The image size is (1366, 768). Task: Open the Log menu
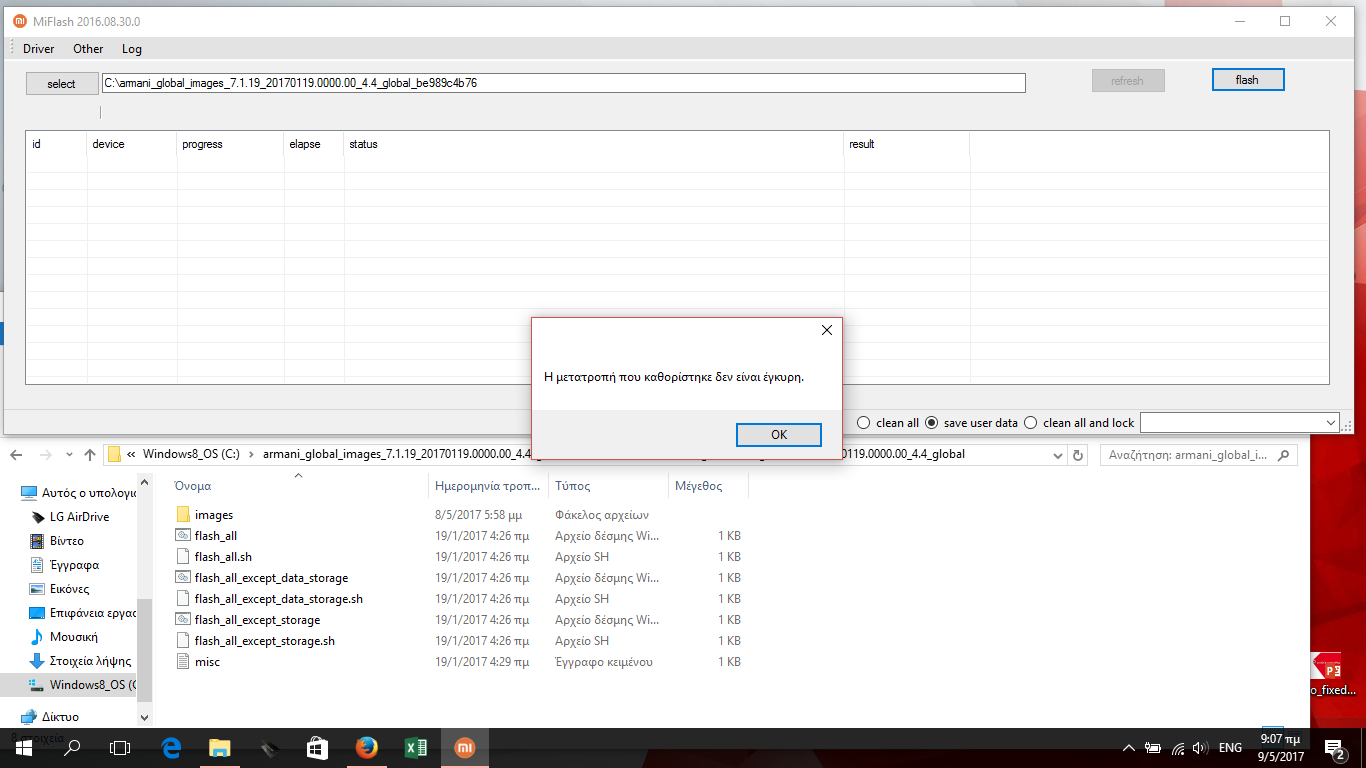132,49
